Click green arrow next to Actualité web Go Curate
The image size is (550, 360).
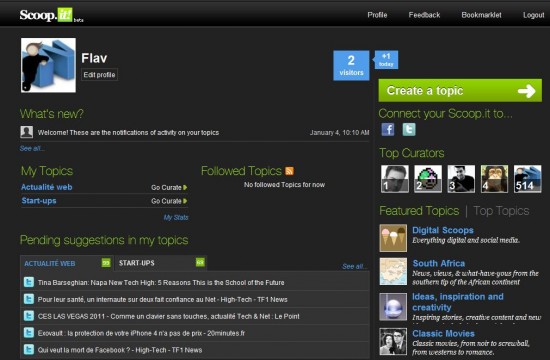pyautogui.click(x=185, y=187)
